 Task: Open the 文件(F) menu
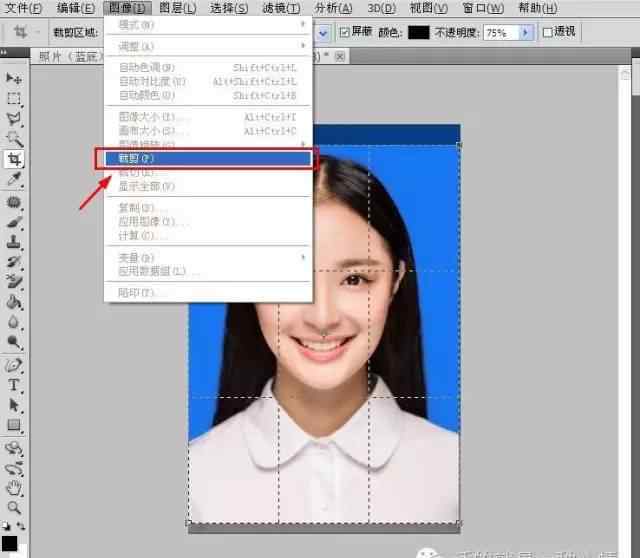(x=24, y=8)
